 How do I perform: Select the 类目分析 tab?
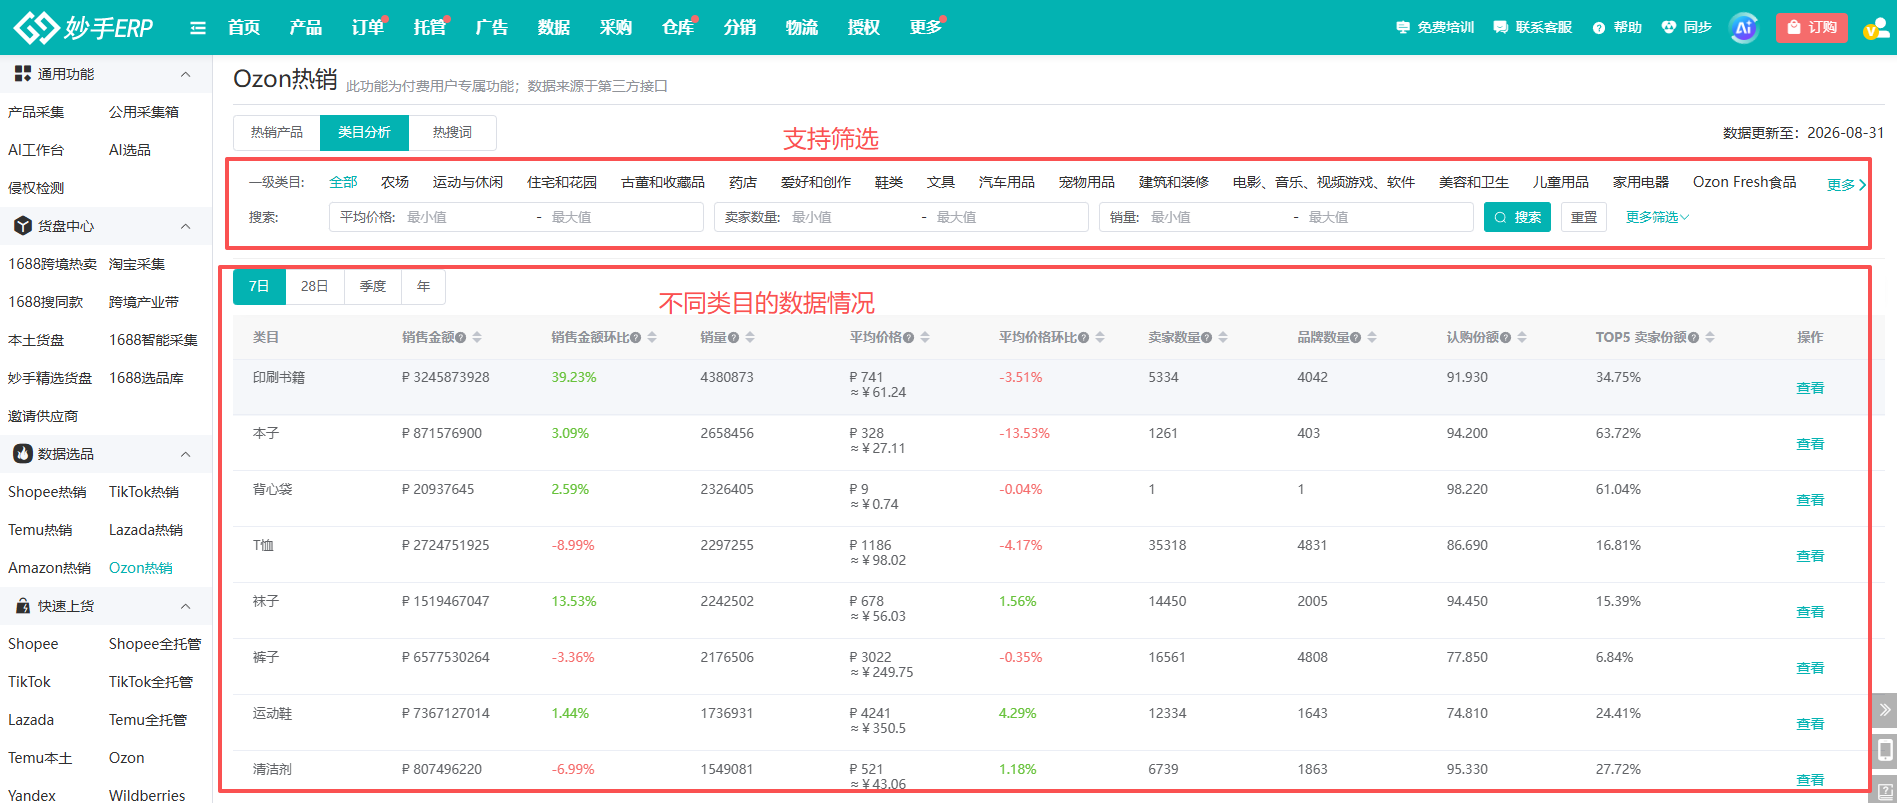click(x=364, y=132)
